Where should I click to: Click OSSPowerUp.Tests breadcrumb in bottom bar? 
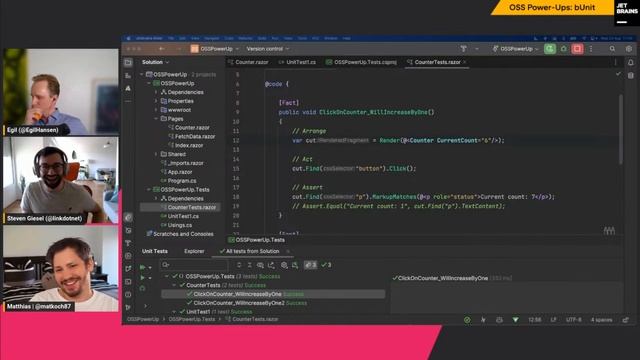[191, 320]
